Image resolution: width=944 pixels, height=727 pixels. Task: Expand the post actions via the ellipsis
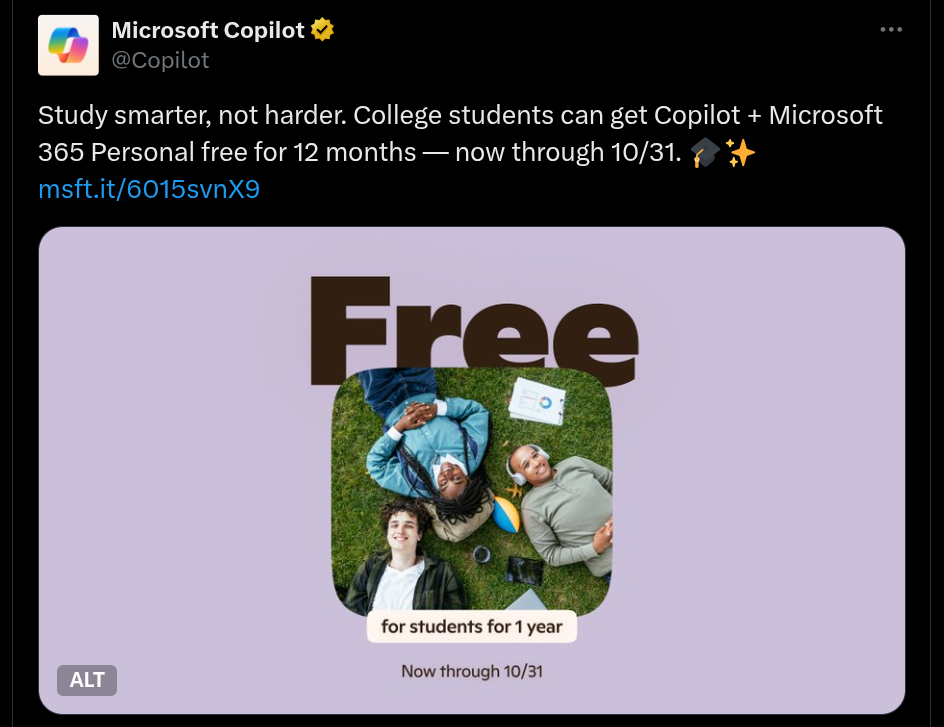[890, 29]
